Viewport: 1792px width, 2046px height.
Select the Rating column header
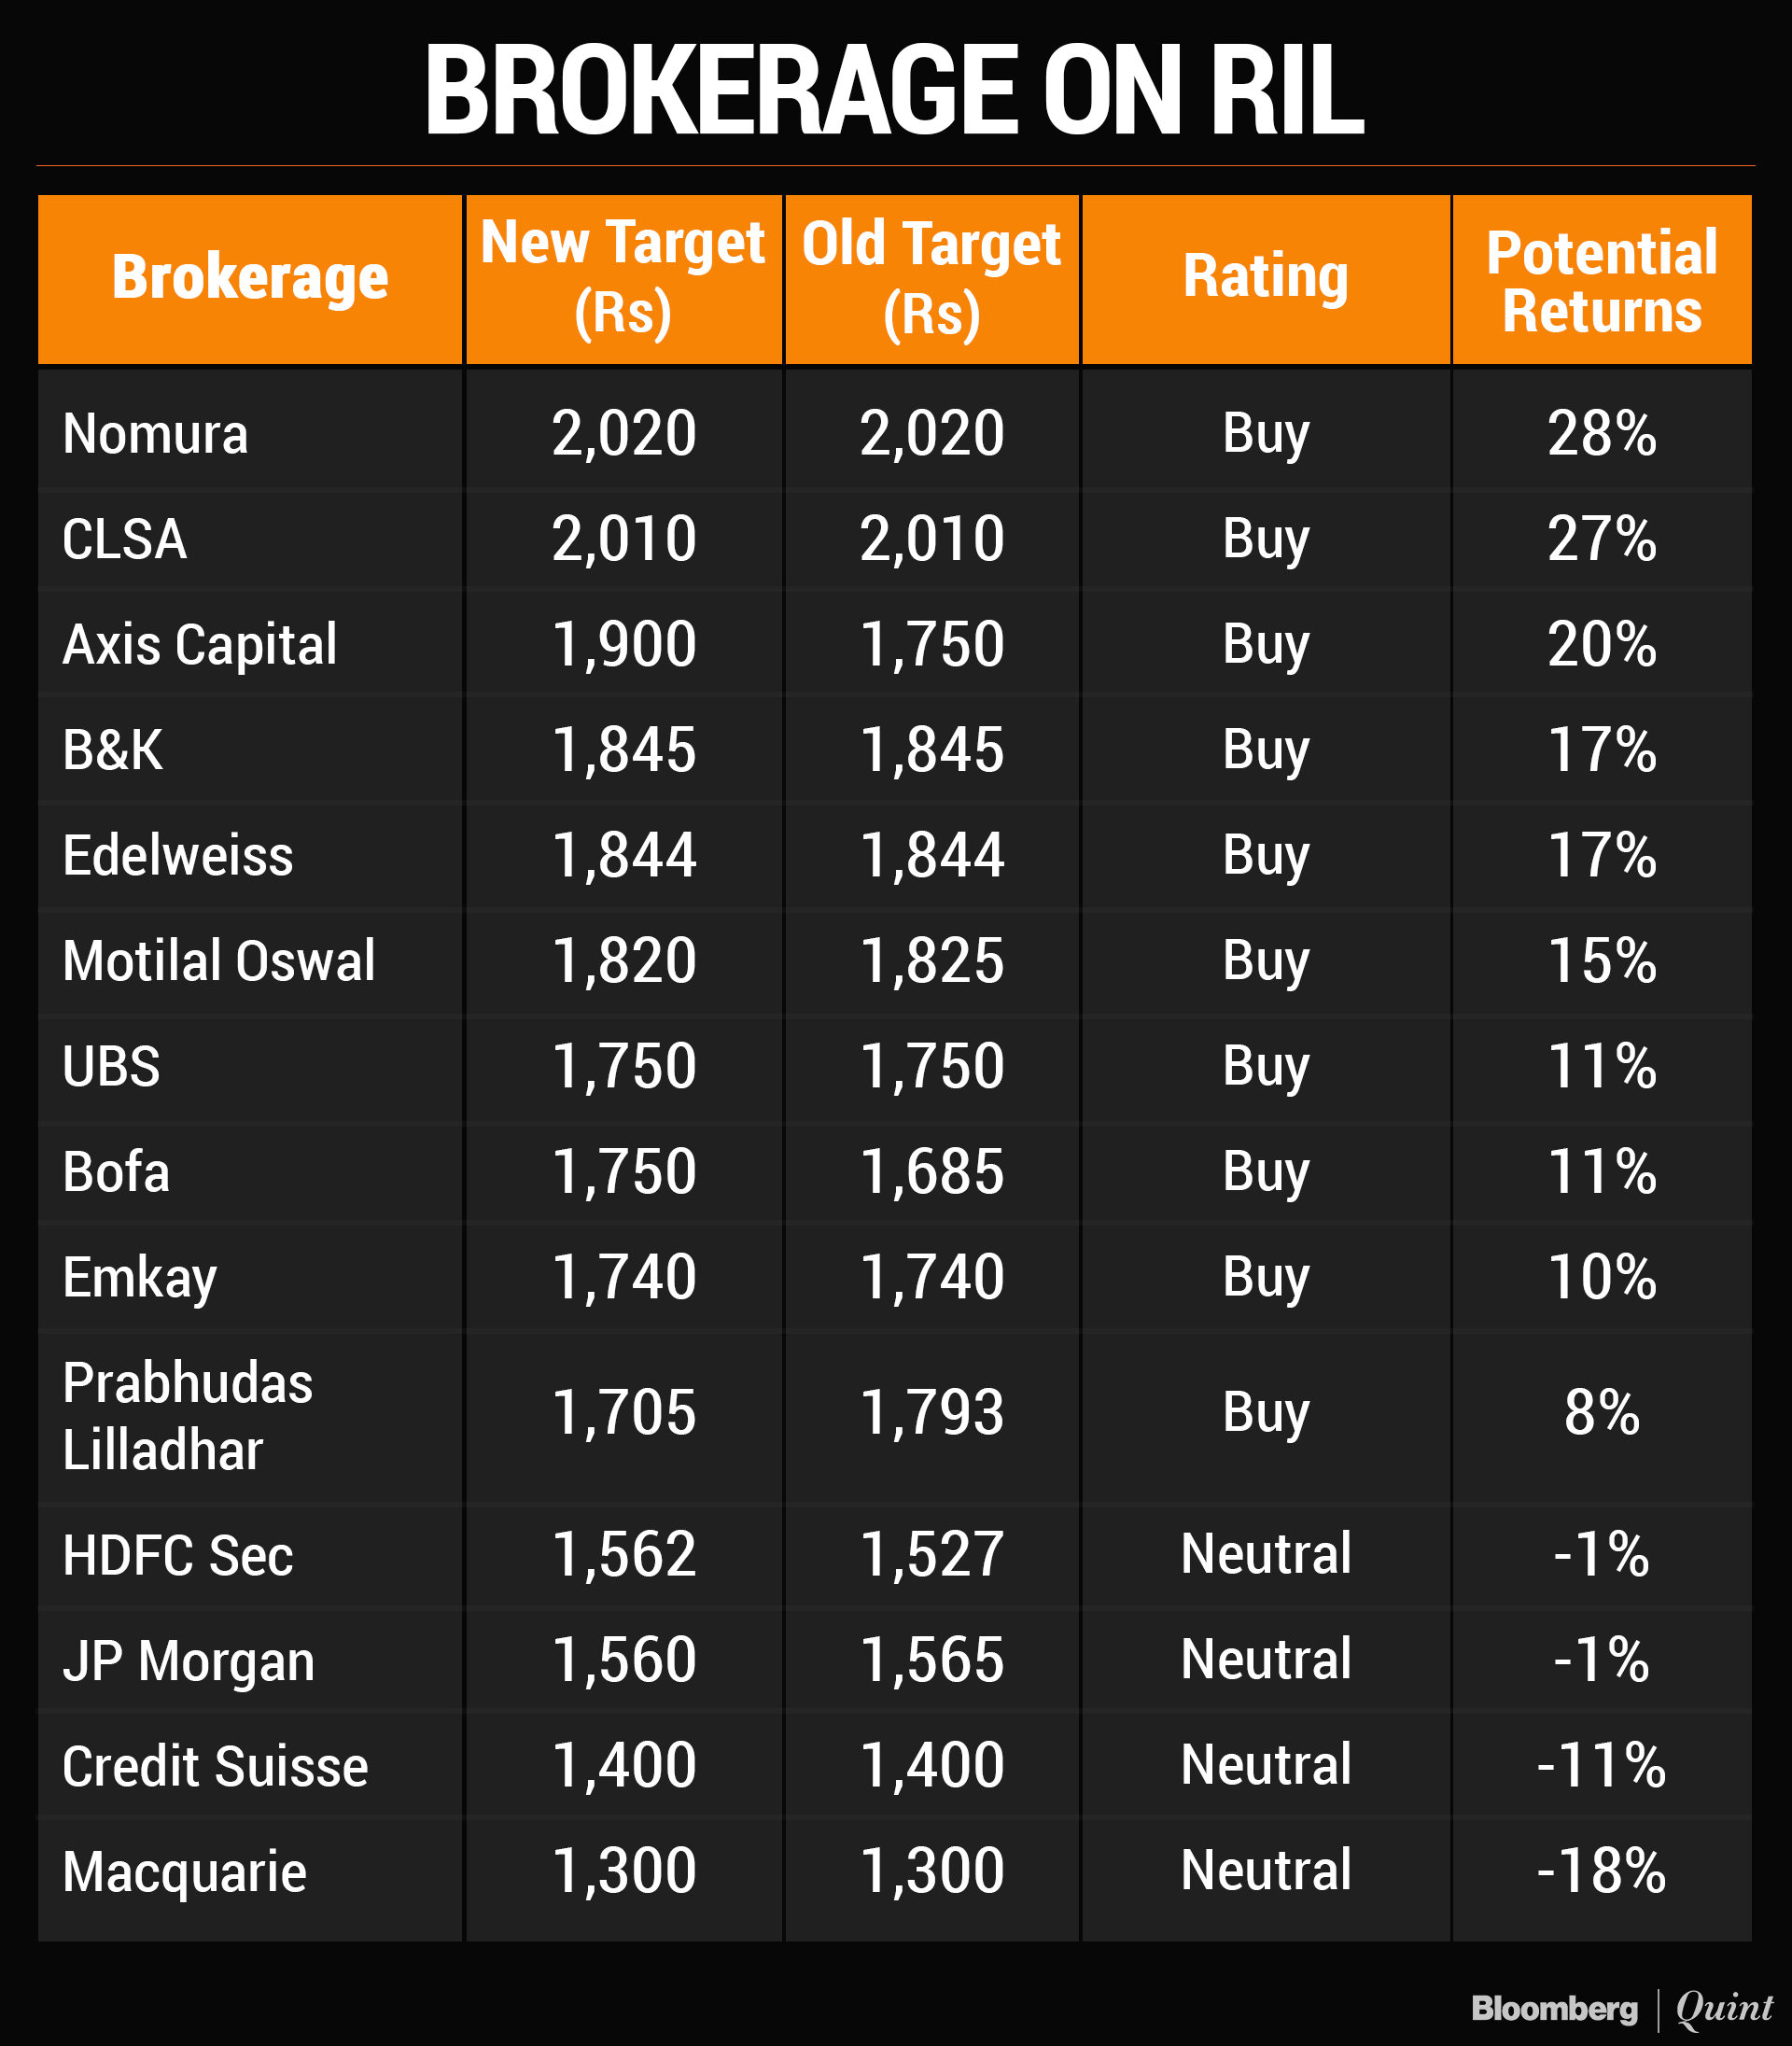[x=1265, y=276]
